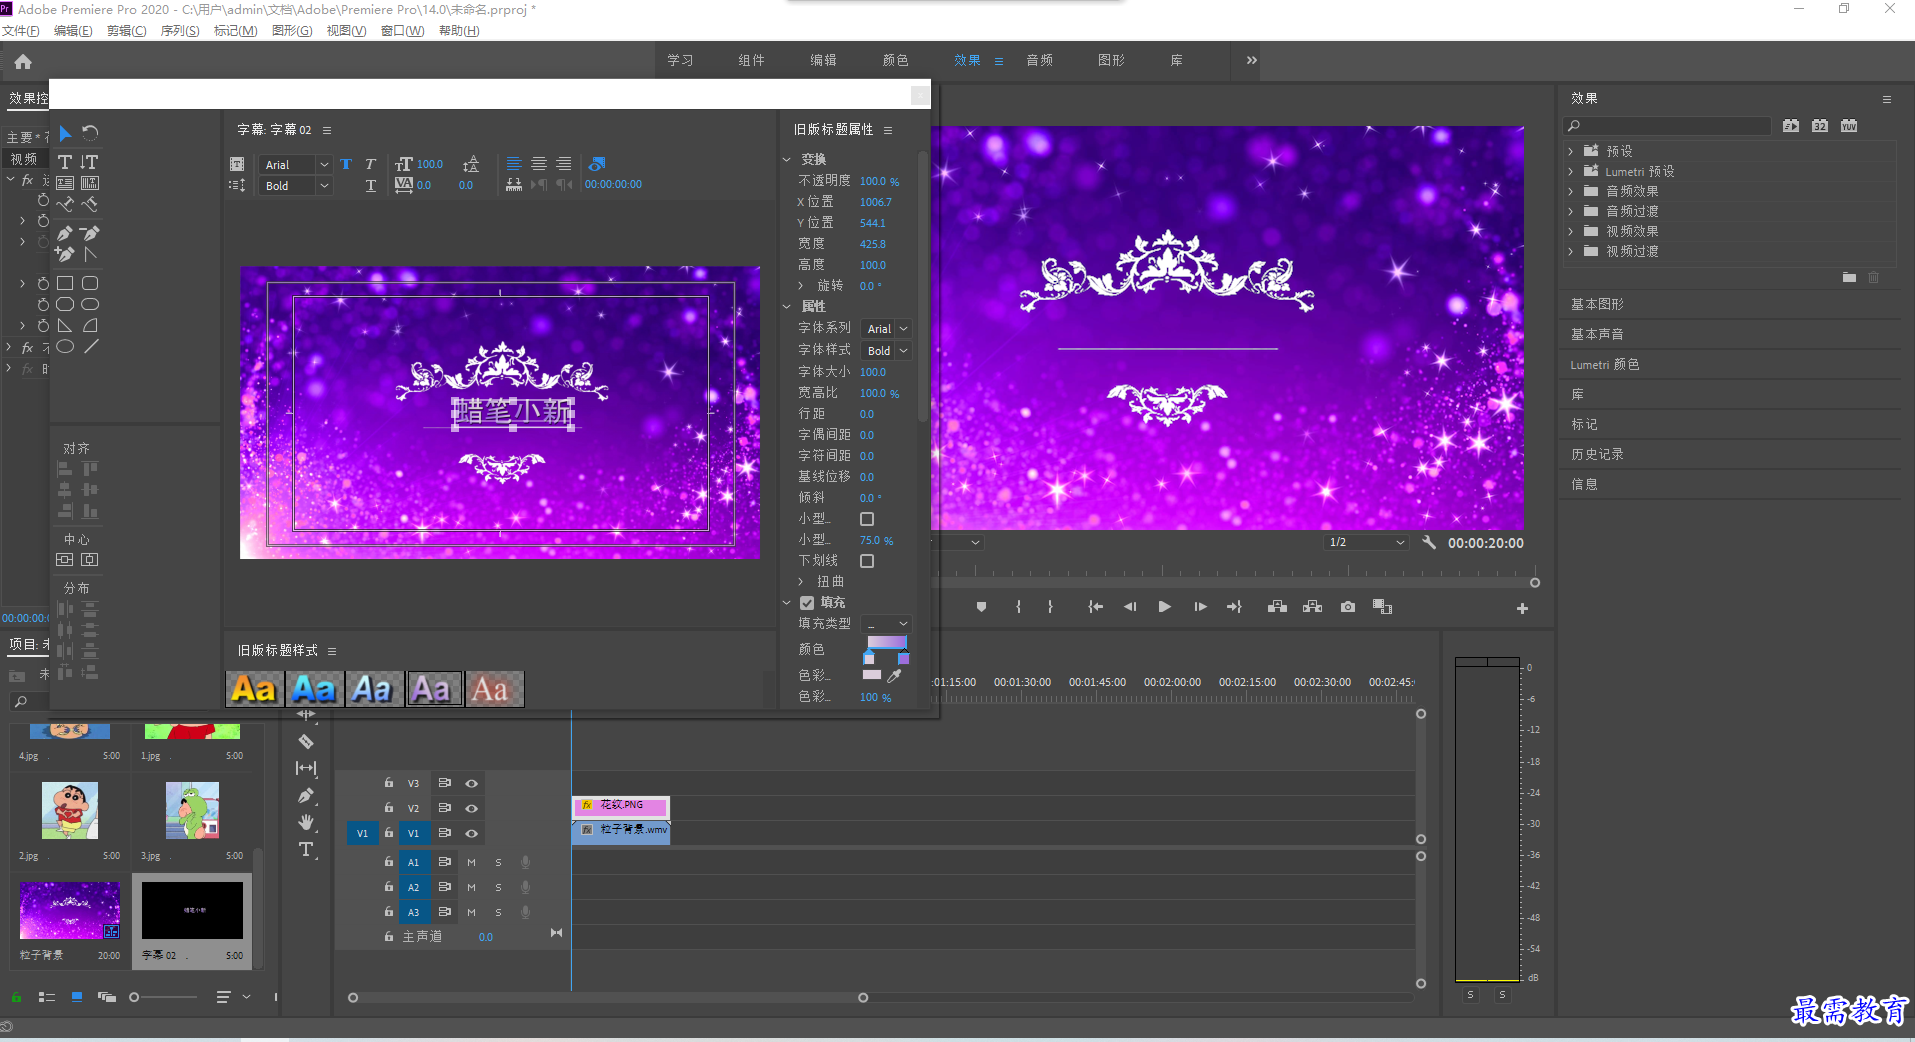Toggle V2 track output eye
The height and width of the screenshot is (1042, 1915).
point(471,808)
